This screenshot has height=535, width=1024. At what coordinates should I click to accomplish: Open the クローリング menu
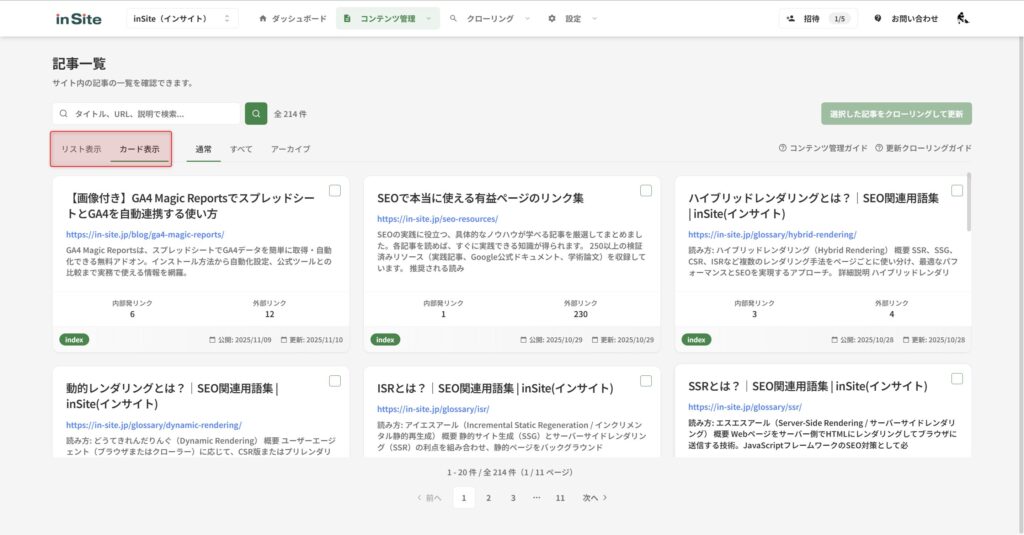click(x=490, y=18)
